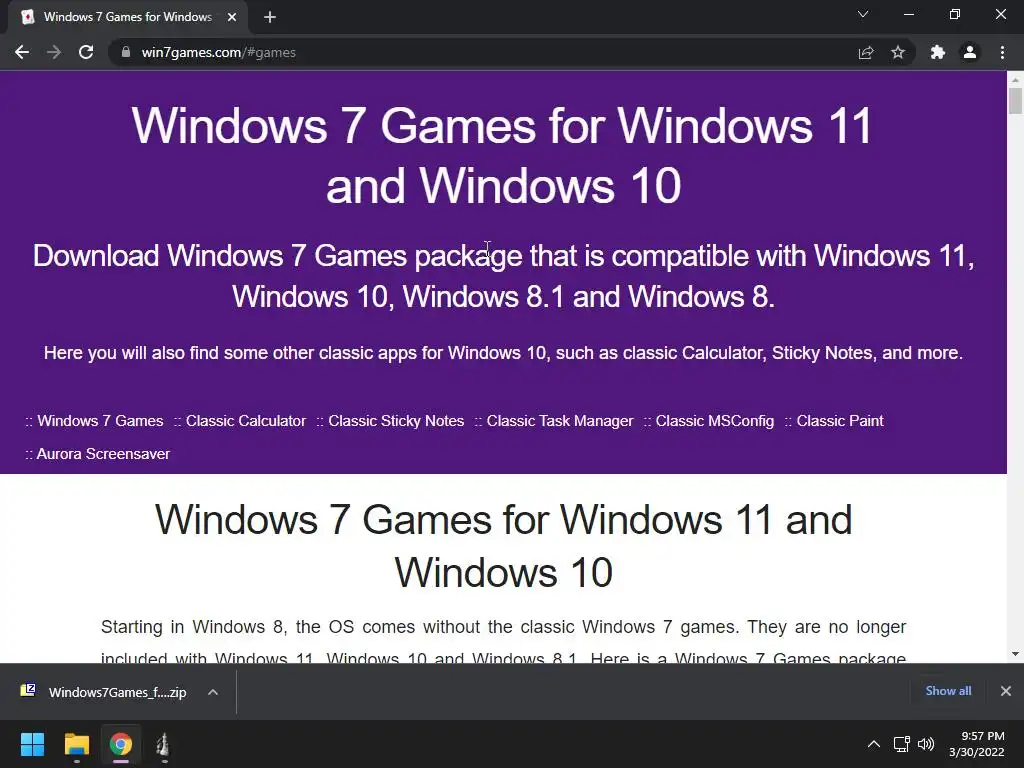Select the Windows 7 Games for Windows tab
This screenshot has height=768, width=1024.
(x=128, y=17)
